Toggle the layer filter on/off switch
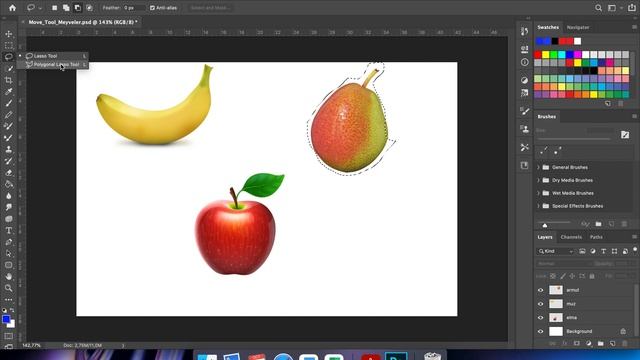640x360 pixels. pyautogui.click(x=635, y=249)
